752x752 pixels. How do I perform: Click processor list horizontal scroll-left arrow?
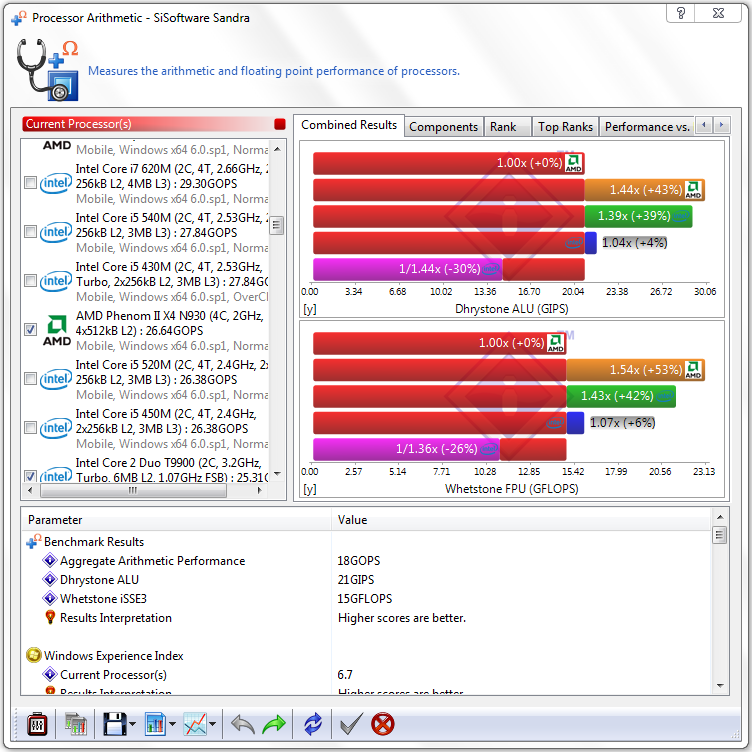coord(30,490)
